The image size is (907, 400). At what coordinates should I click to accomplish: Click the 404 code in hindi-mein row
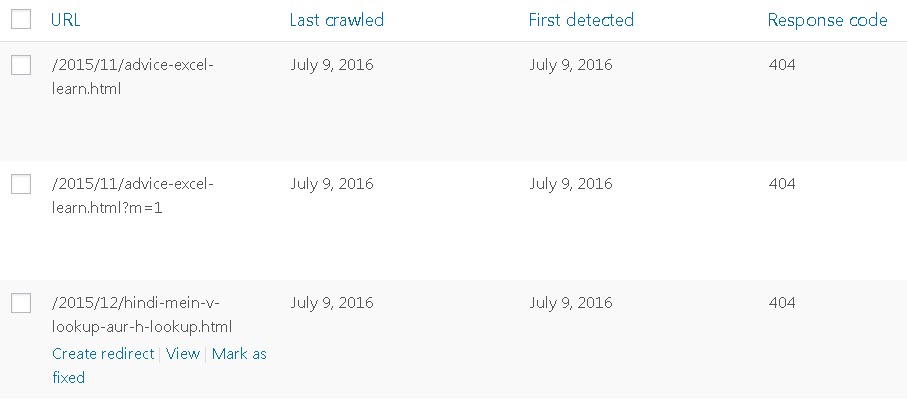point(782,303)
